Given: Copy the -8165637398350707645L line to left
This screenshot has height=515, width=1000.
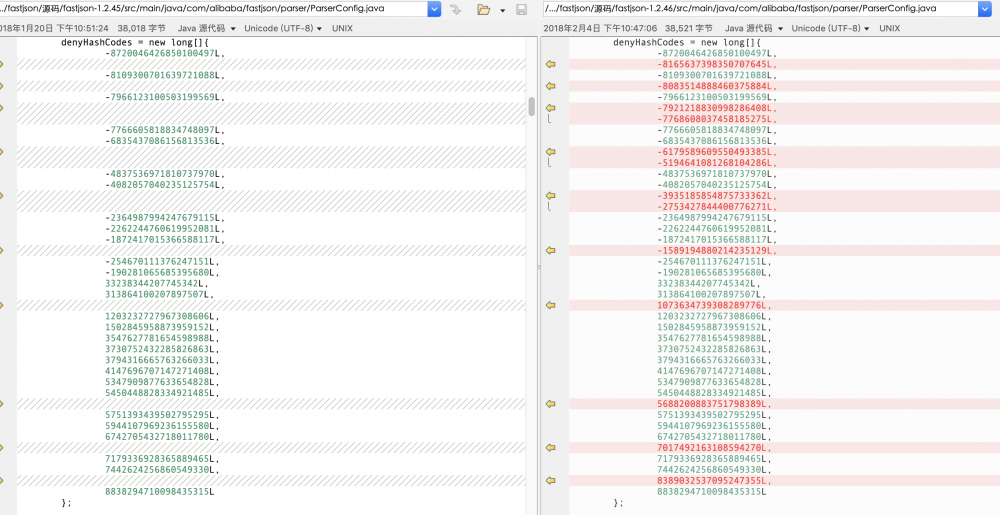Looking at the screenshot, I should click(x=550, y=64).
